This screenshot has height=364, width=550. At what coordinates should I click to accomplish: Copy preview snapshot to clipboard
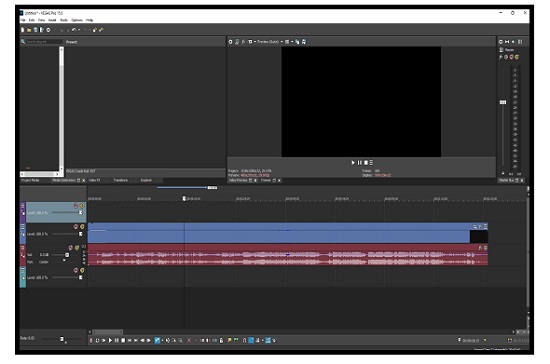[297, 42]
